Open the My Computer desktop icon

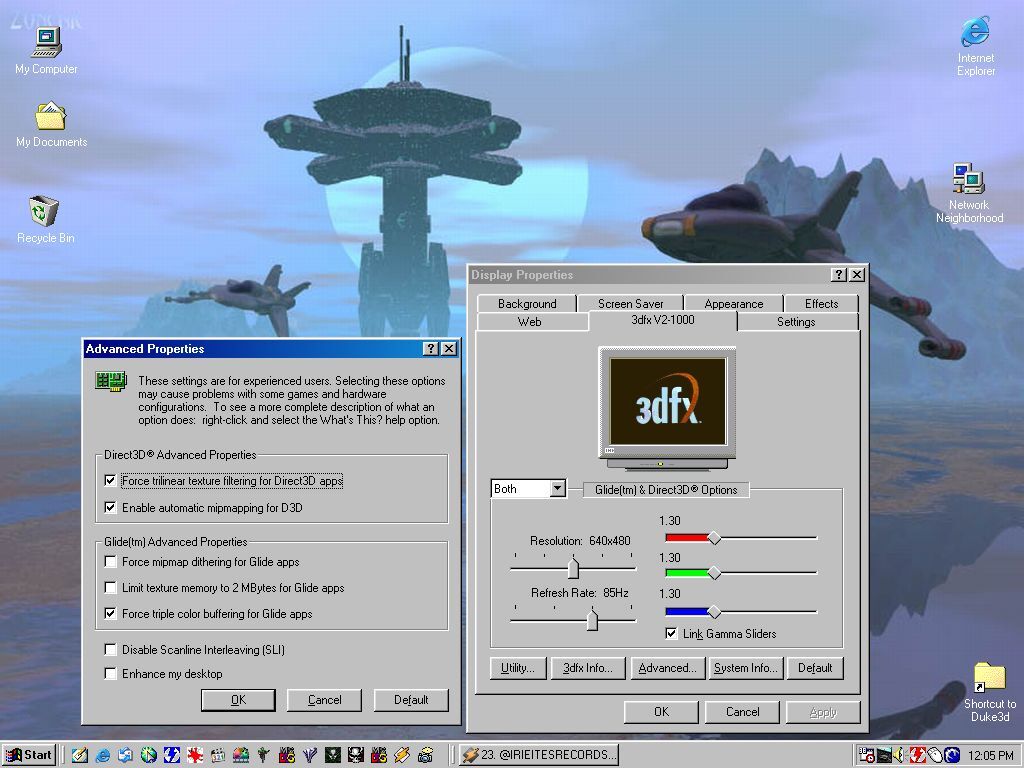(x=46, y=43)
